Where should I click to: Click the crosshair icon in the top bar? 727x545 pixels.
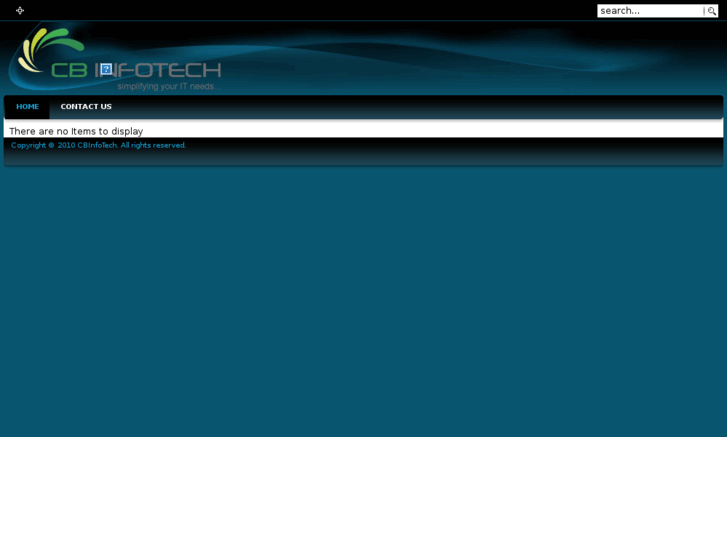(20, 10)
